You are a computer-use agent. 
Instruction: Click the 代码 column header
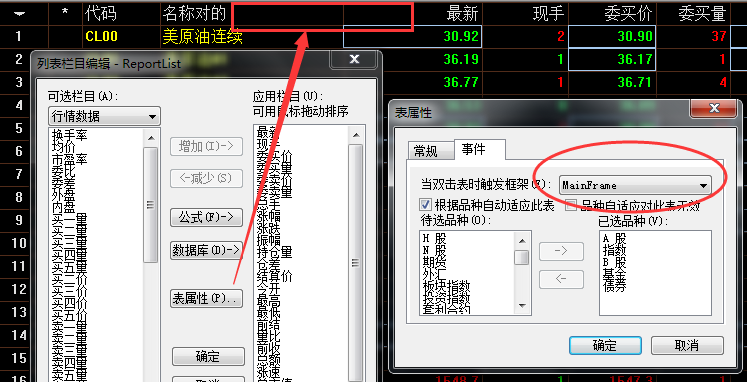coord(101,13)
